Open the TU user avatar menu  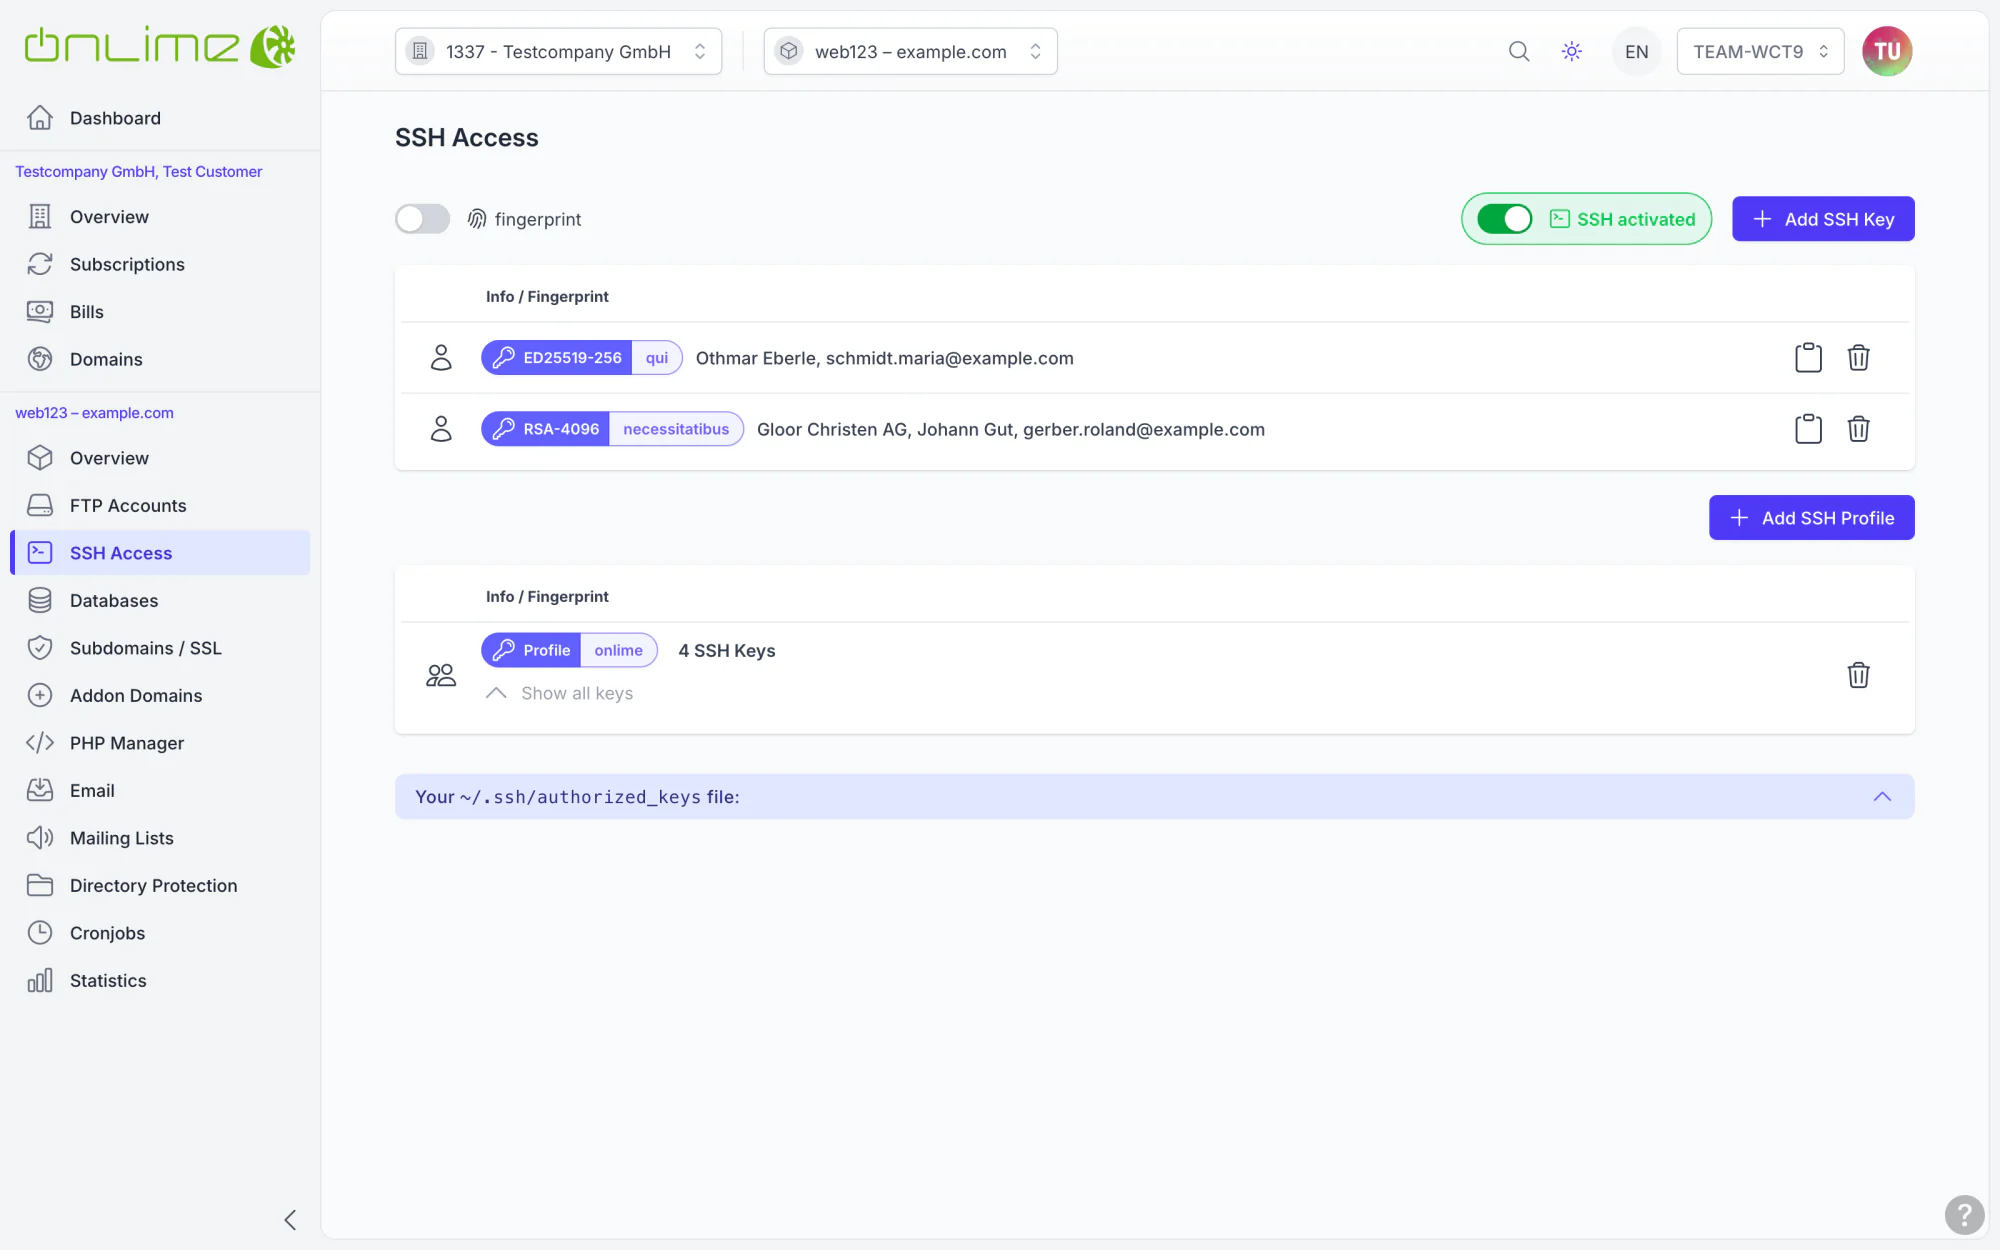[x=1887, y=51]
